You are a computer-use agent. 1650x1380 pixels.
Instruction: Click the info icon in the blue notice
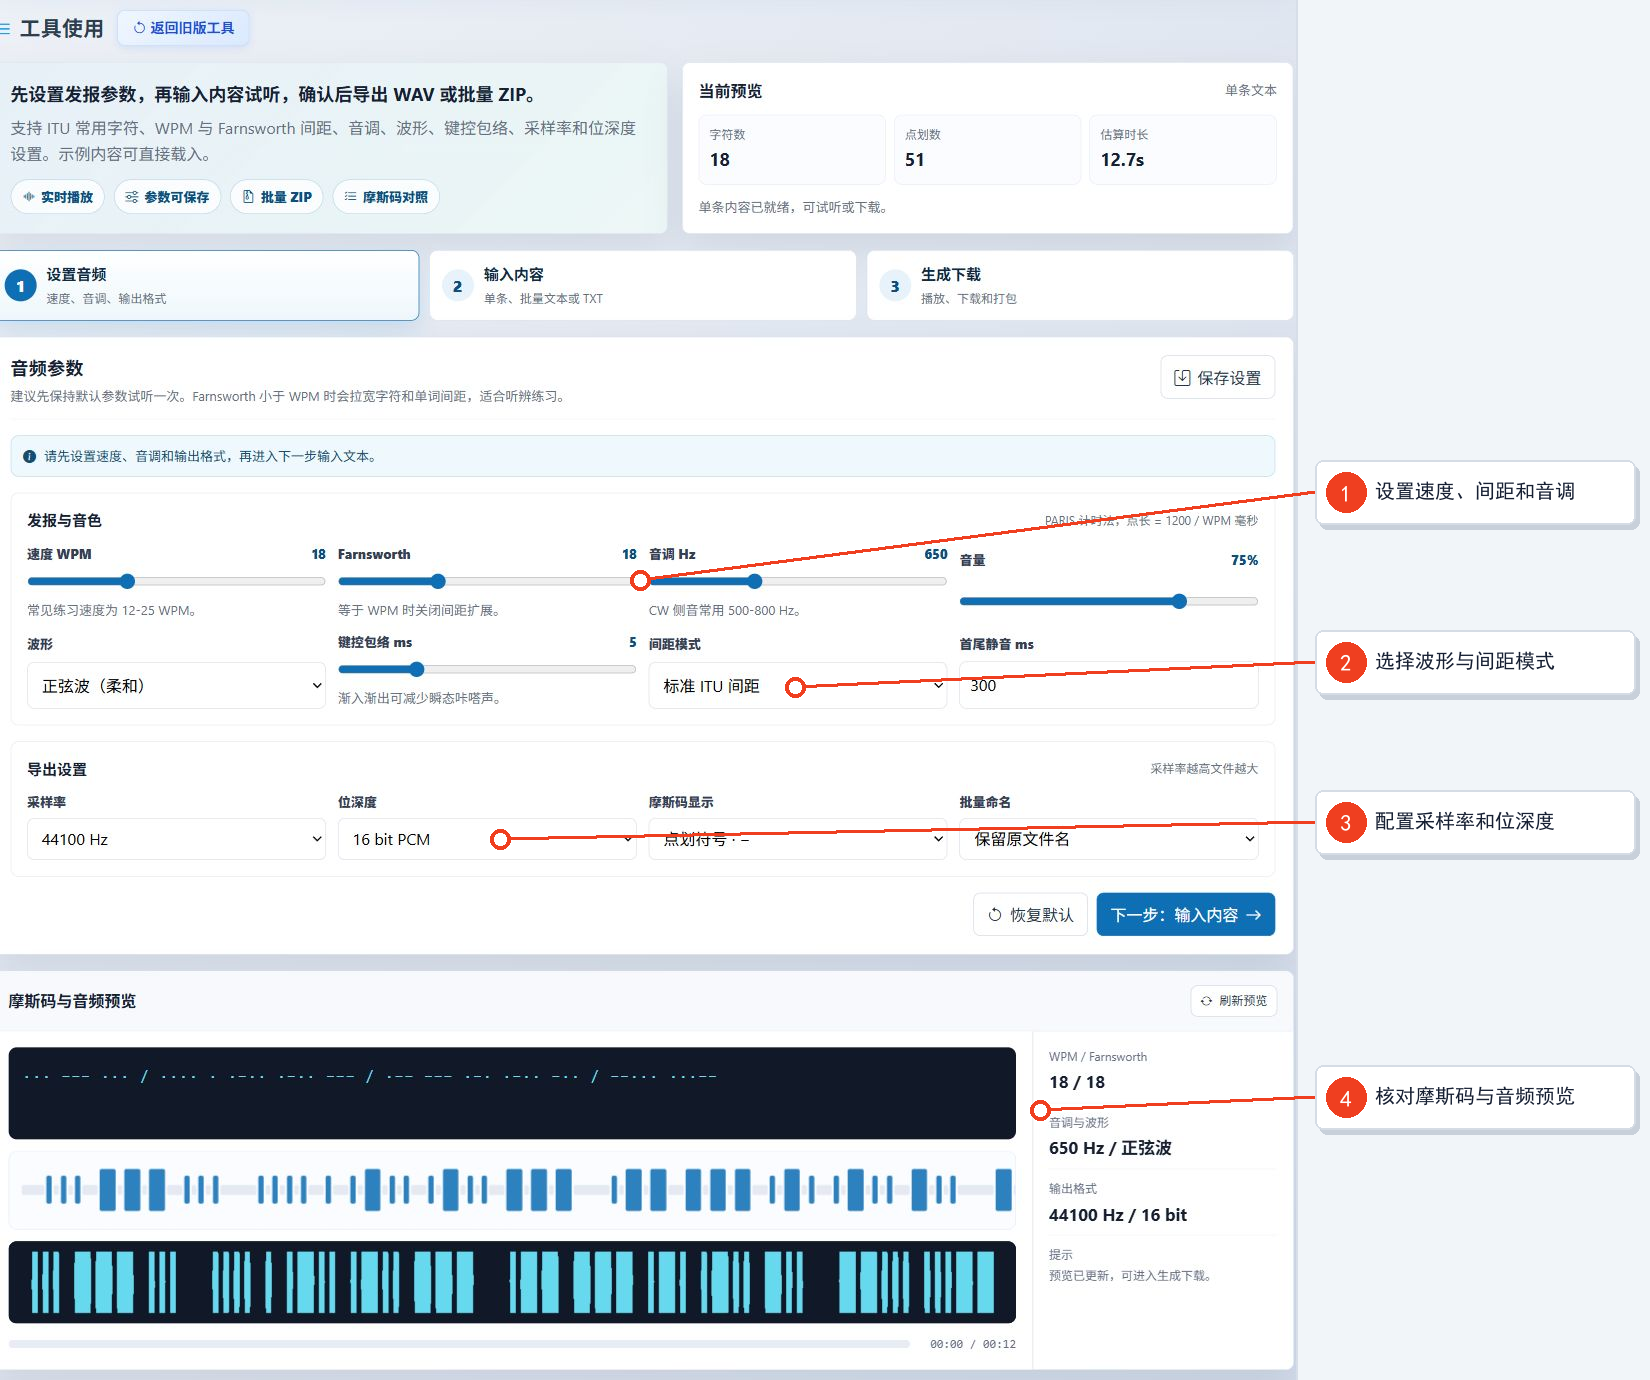[30, 456]
